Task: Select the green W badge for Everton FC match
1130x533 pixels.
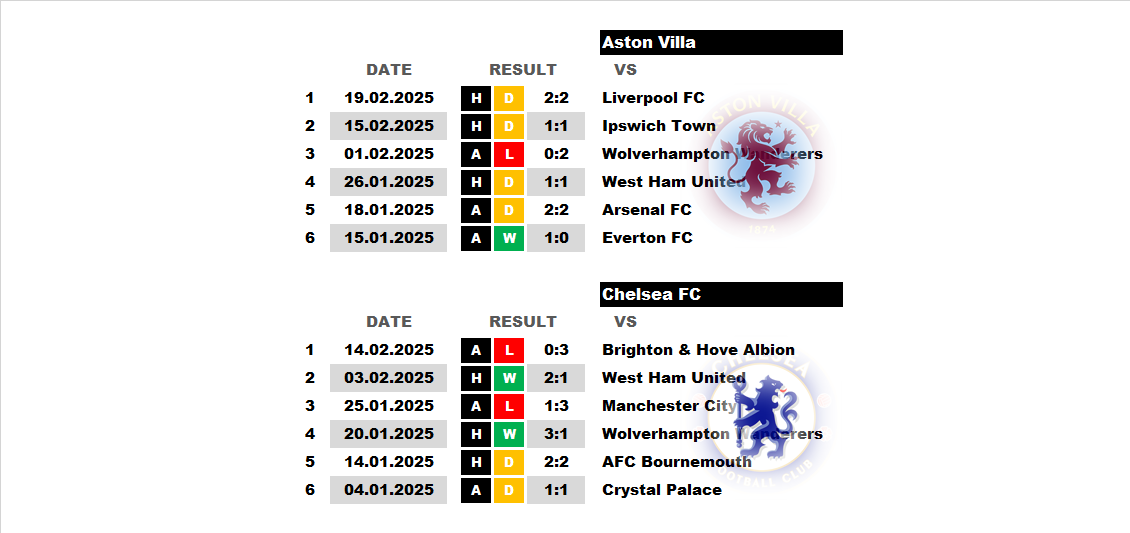Action: pyautogui.click(x=509, y=238)
